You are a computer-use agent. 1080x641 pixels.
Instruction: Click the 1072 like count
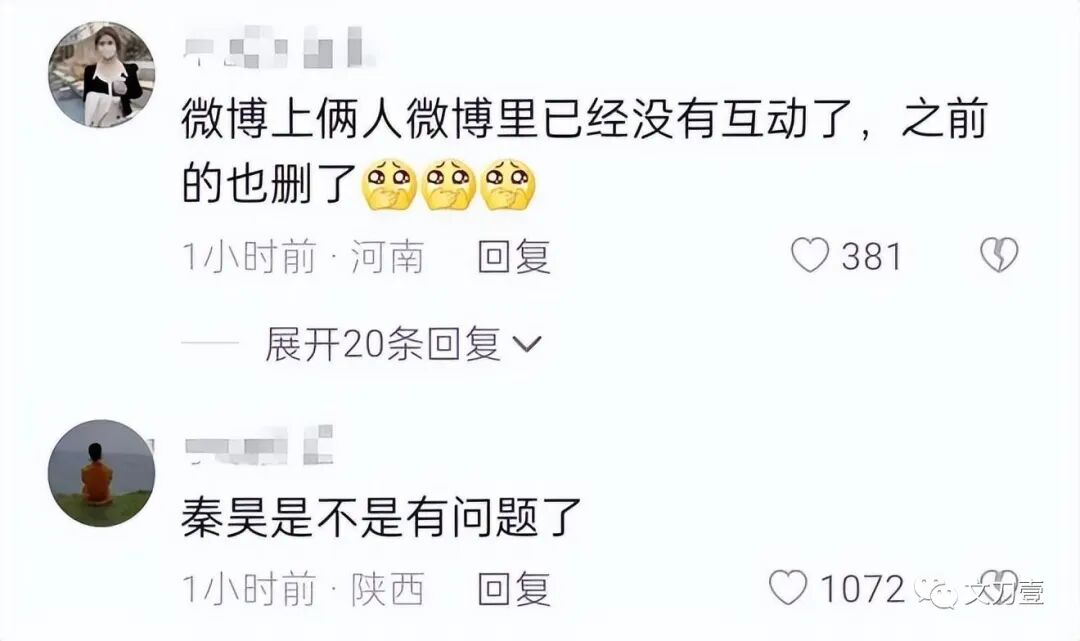point(862,589)
